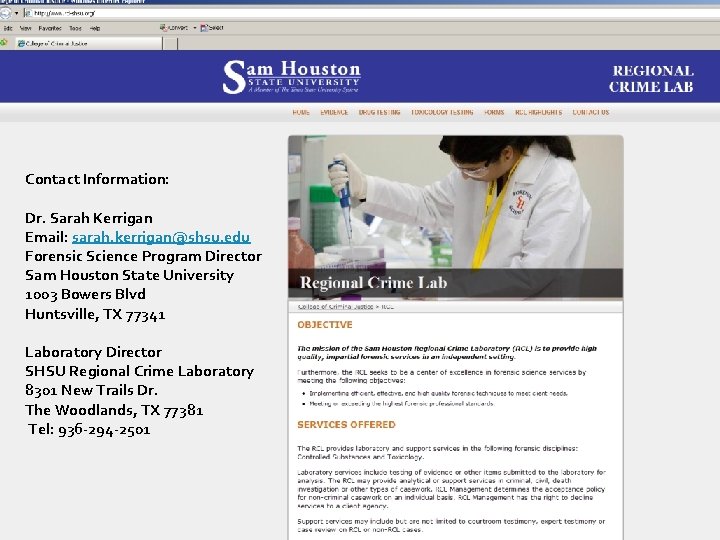Click the SERVICES OFFERED section heading
Viewport: 720px width, 540px height.
[346, 425]
